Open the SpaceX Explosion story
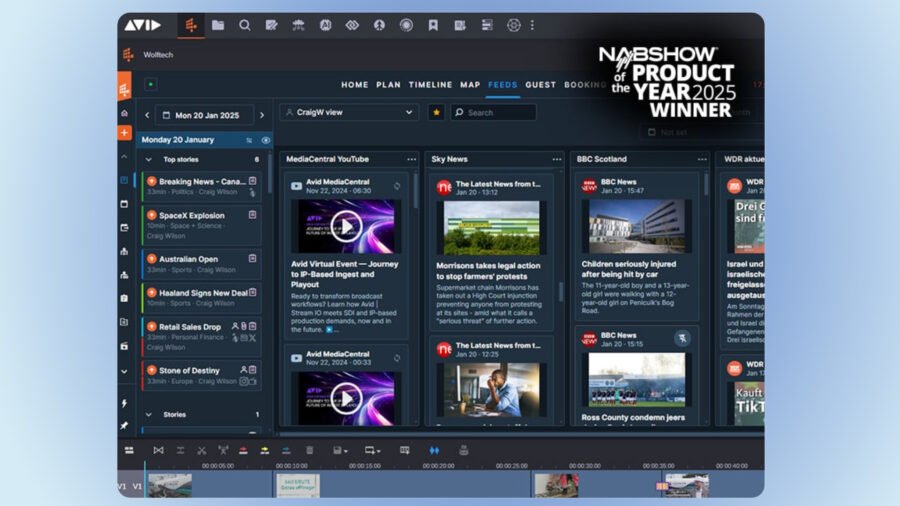This screenshot has width=900, height=506. 191,215
